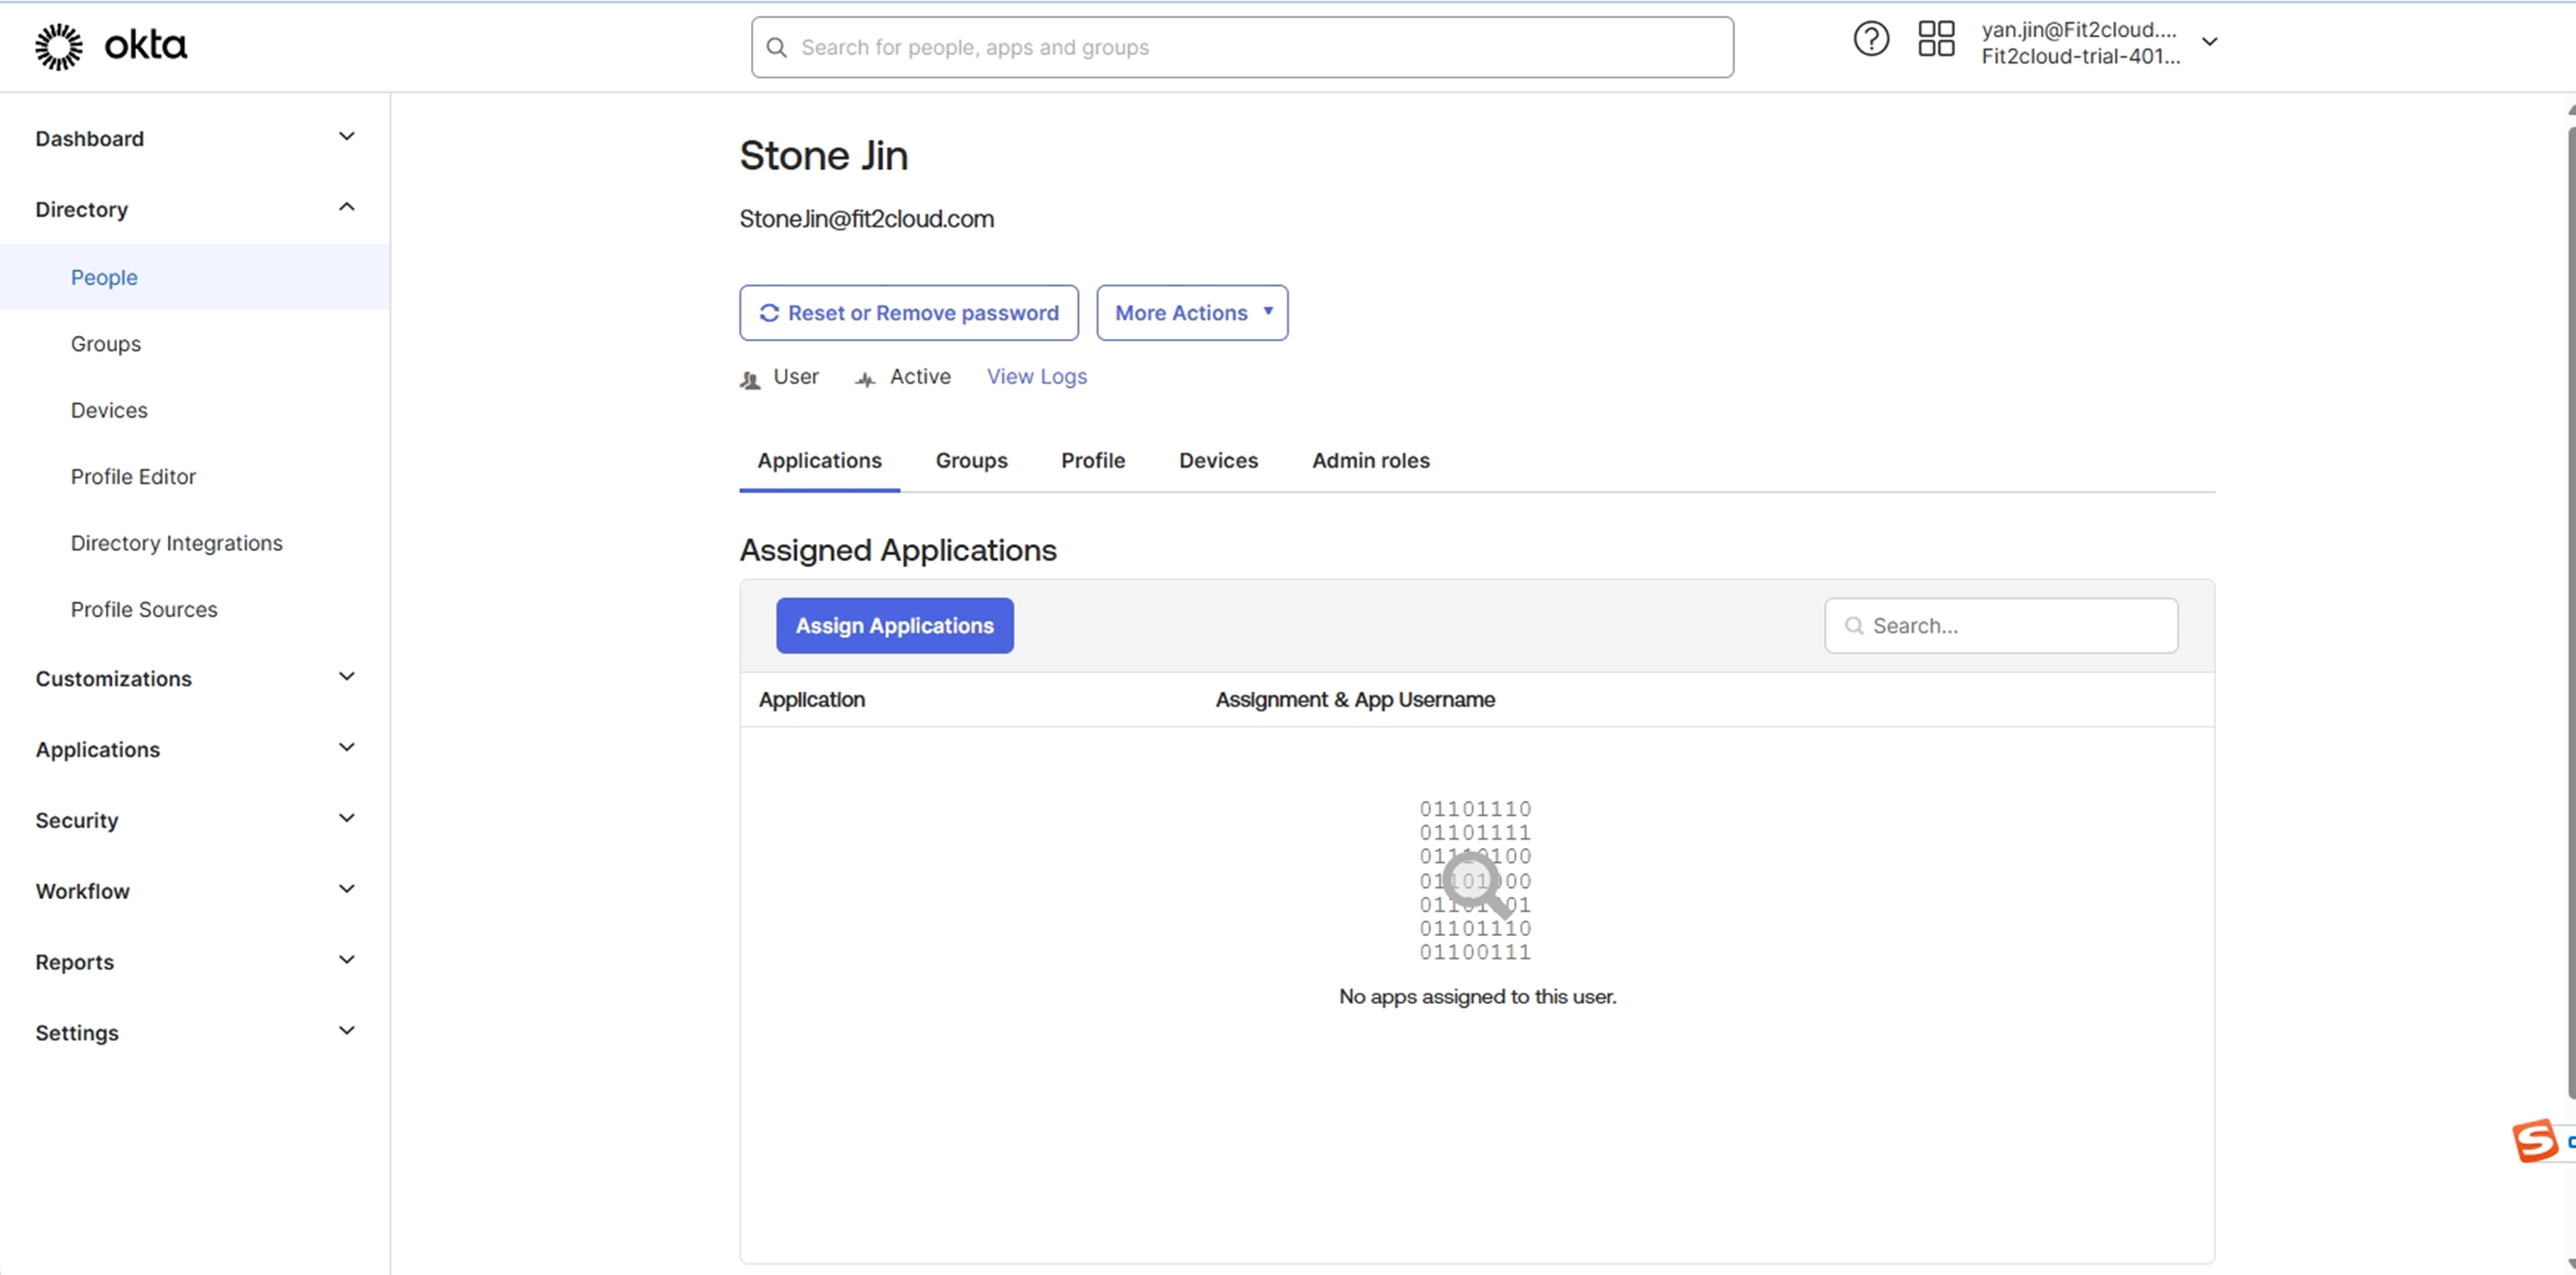Screen dimensions: 2576x1275
Task: Switch to the Groups tab
Action: [x=971, y=461]
